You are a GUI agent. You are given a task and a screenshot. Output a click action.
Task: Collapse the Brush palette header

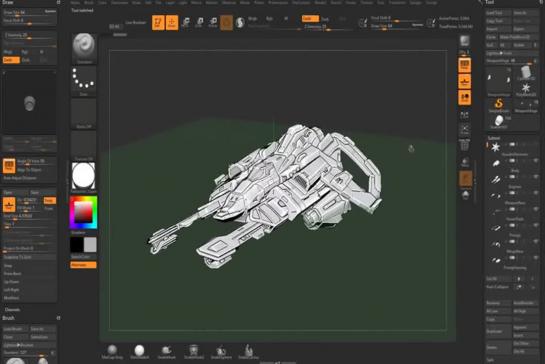9,318
